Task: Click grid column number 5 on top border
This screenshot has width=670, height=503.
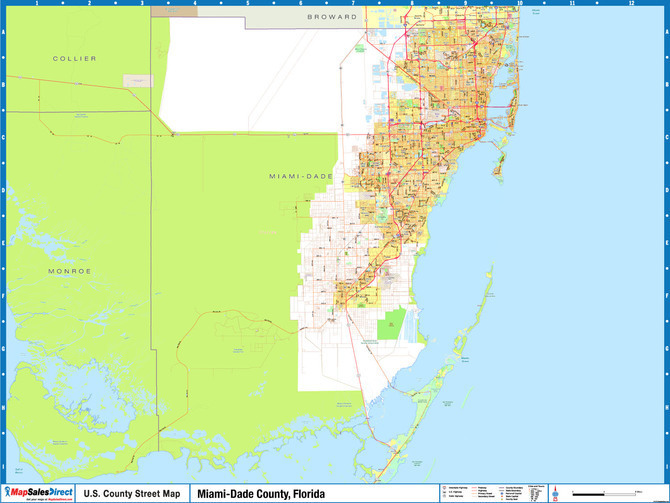Action: [248, 3]
